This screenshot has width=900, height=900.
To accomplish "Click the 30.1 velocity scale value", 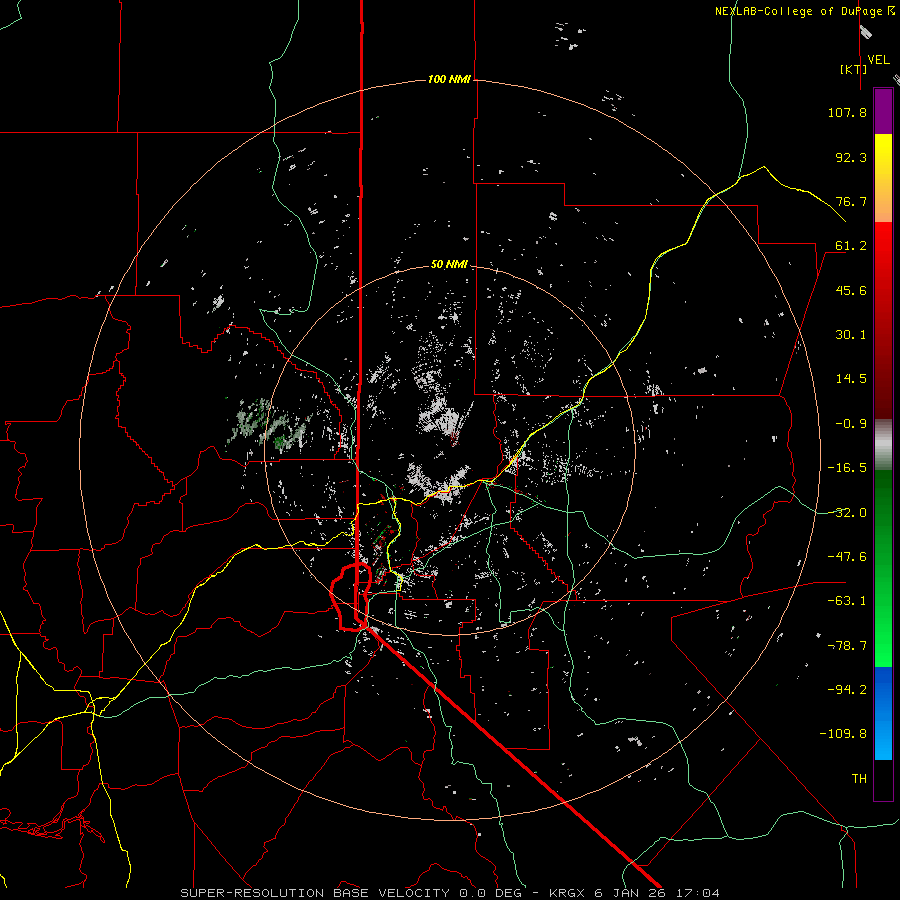I will (x=851, y=335).
